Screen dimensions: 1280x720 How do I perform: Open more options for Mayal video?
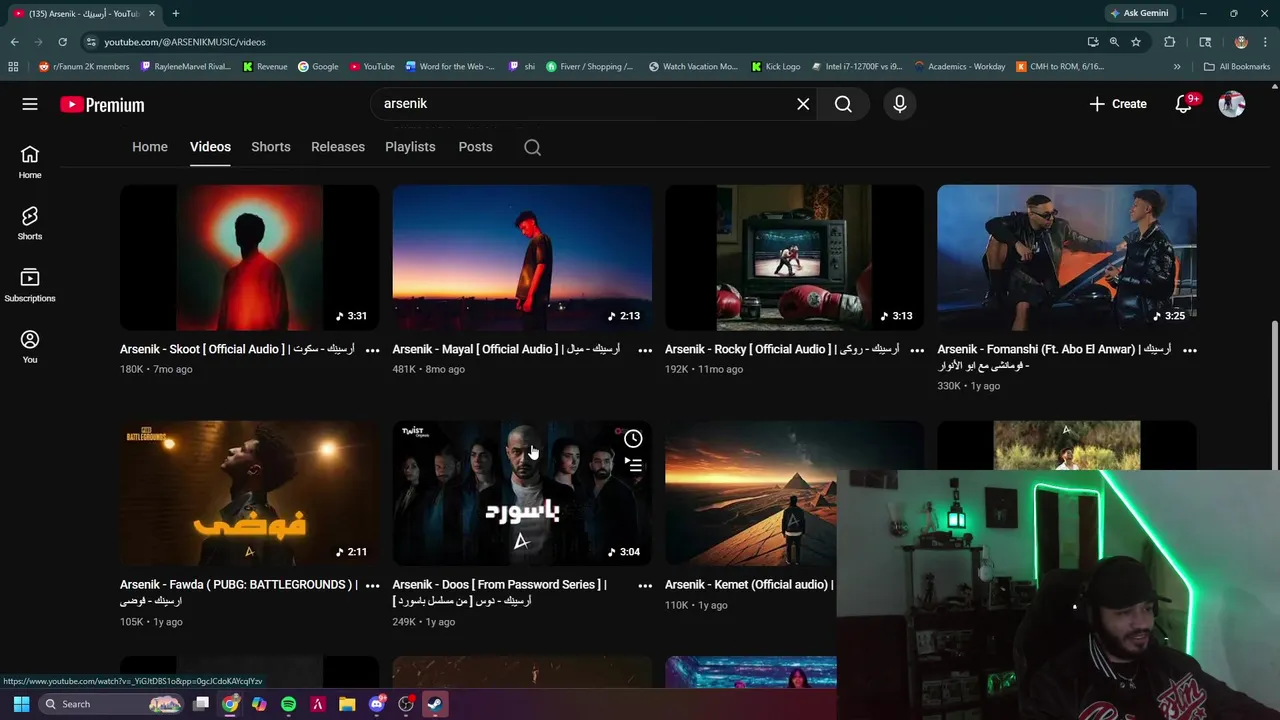click(x=645, y=350)
